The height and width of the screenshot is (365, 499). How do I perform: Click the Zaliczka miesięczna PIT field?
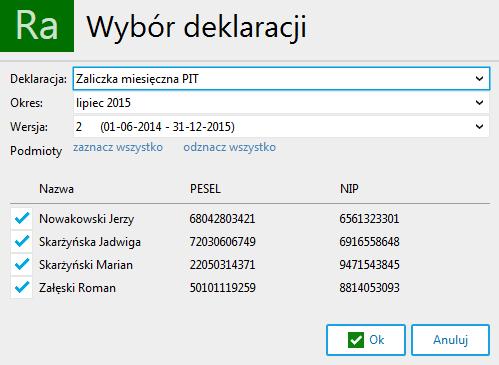[281, 79]
